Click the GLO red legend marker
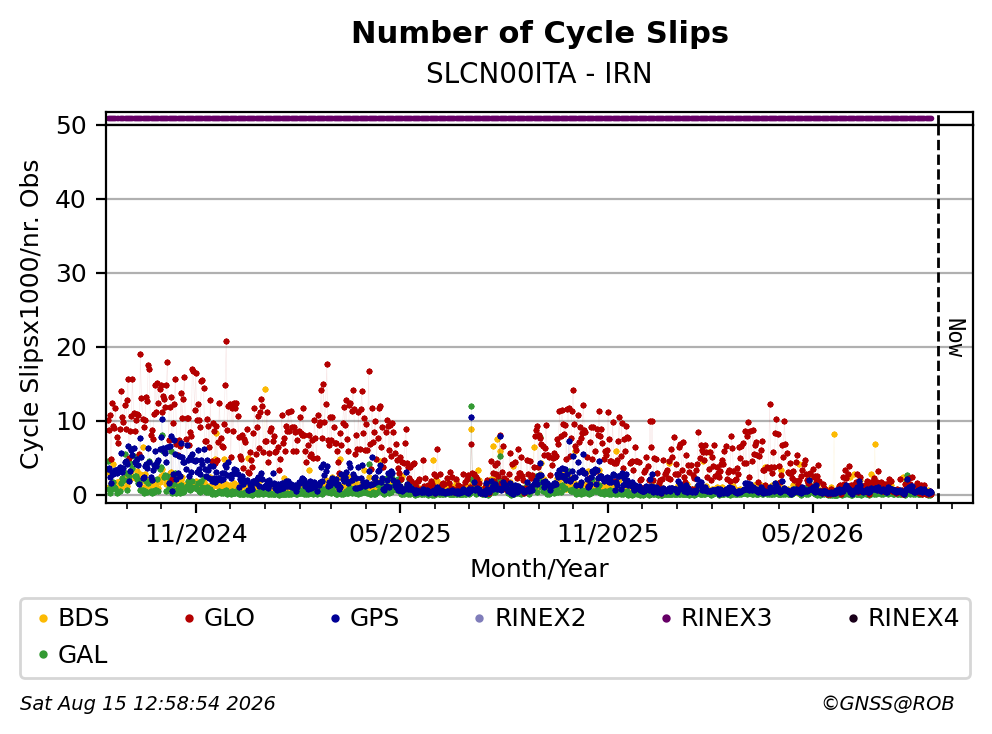The height and width of the screenshot is (734, 992). click(189, 618)
